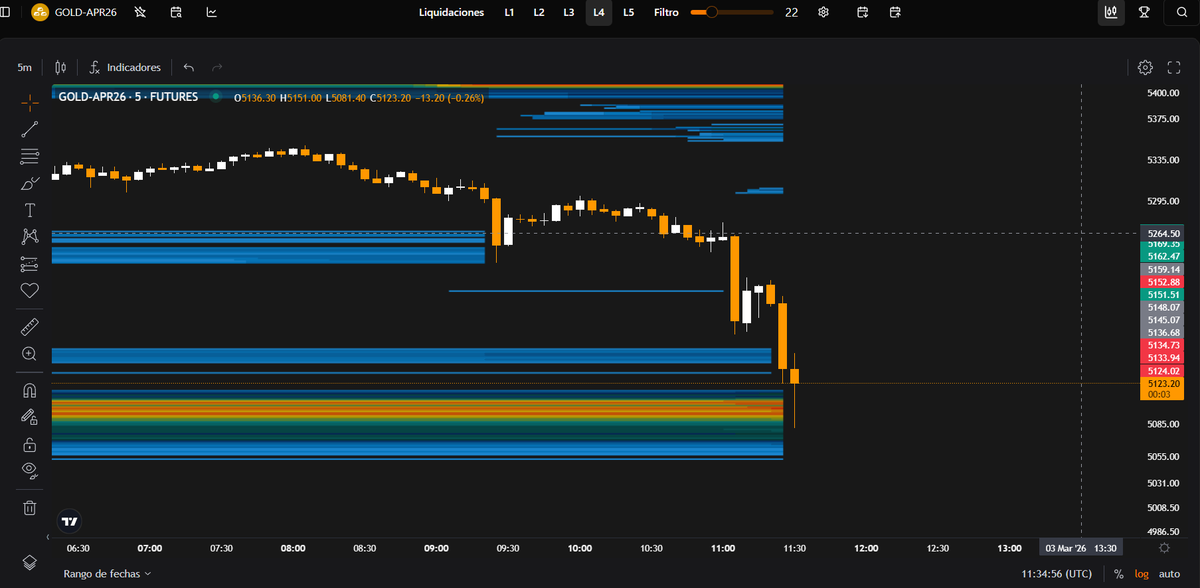Viewport: 1200px width, 588px height.
Task: Toggle the green status dot in legend
Action: [215, 97]
